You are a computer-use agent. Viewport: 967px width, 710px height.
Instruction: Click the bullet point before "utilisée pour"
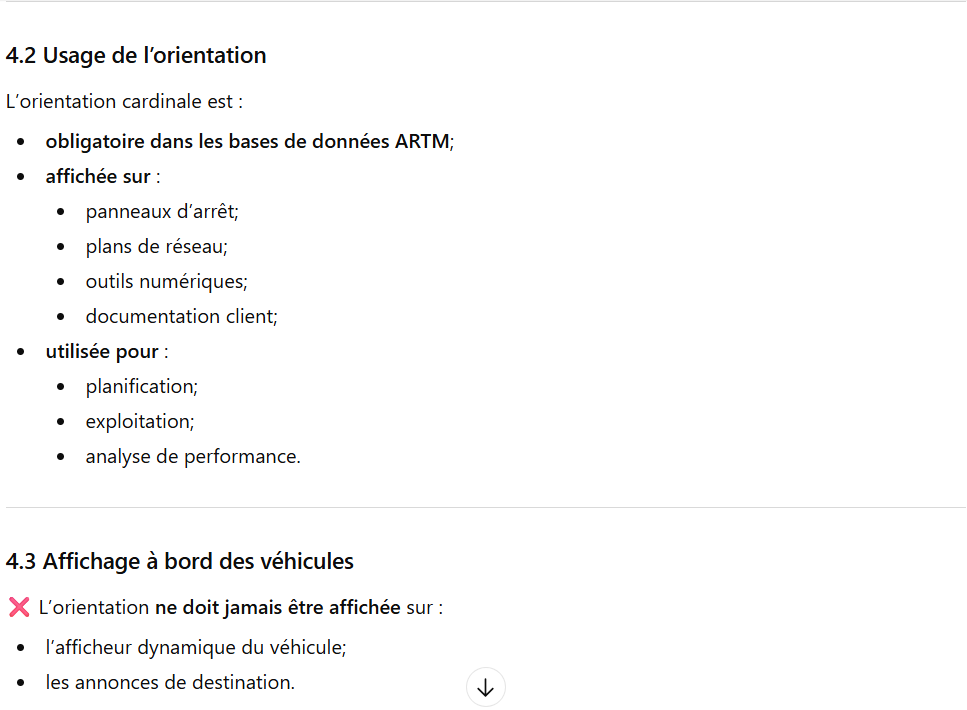tap(22, 352)
